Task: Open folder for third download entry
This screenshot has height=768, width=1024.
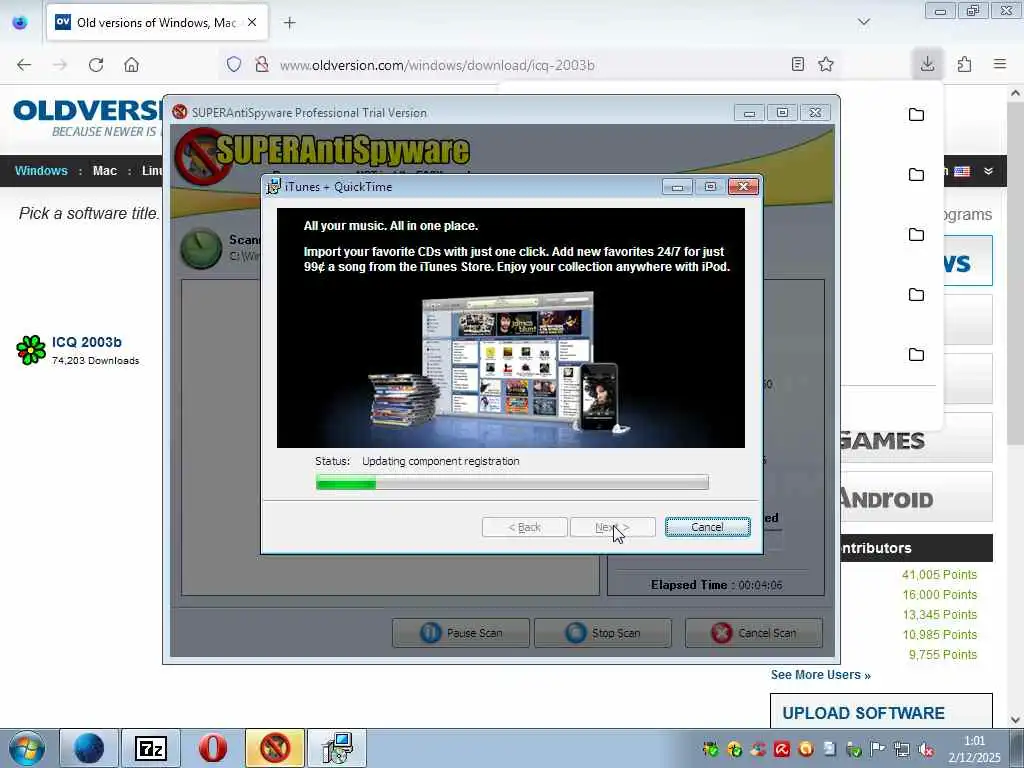Action: 916,235
